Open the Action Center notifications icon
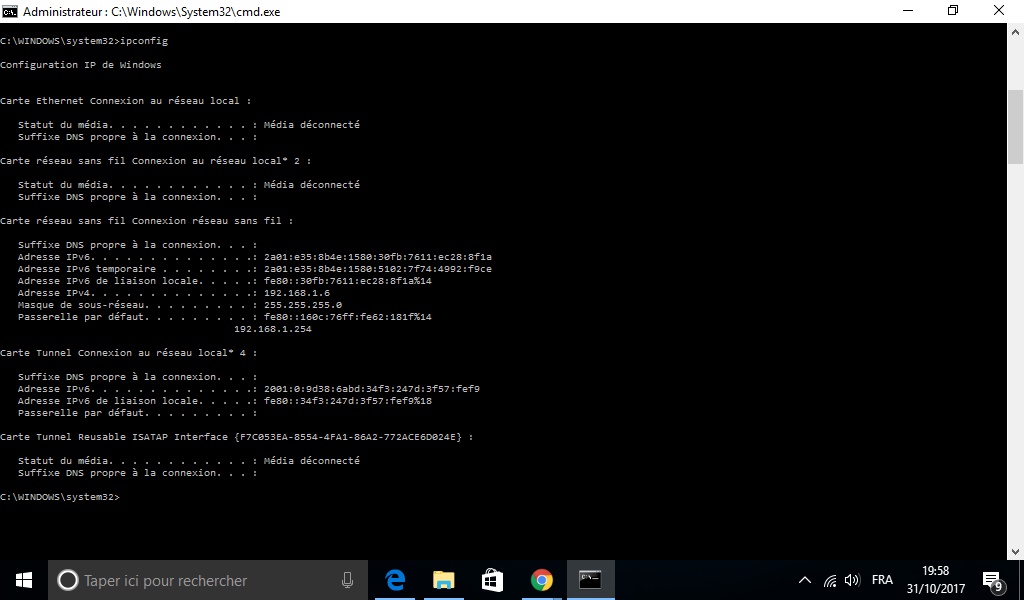 (x=993, y=580)
